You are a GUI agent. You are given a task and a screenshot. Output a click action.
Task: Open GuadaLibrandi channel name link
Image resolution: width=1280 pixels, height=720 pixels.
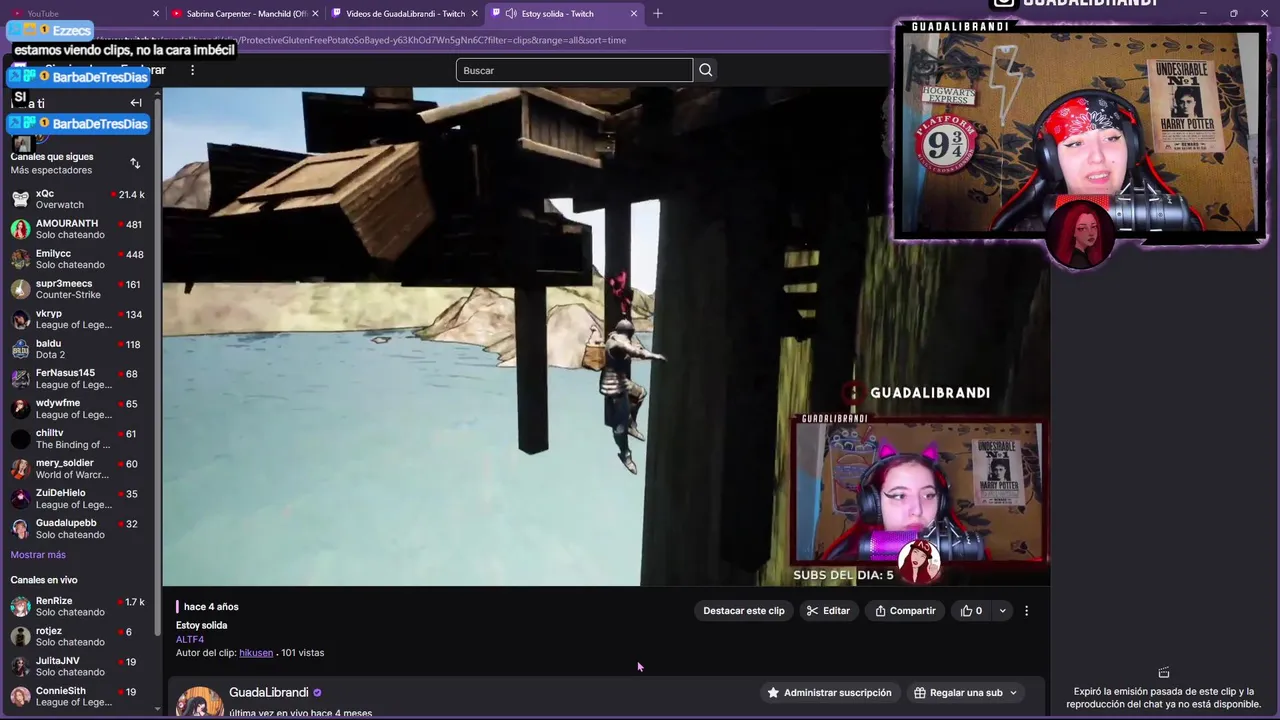[269, 693]
